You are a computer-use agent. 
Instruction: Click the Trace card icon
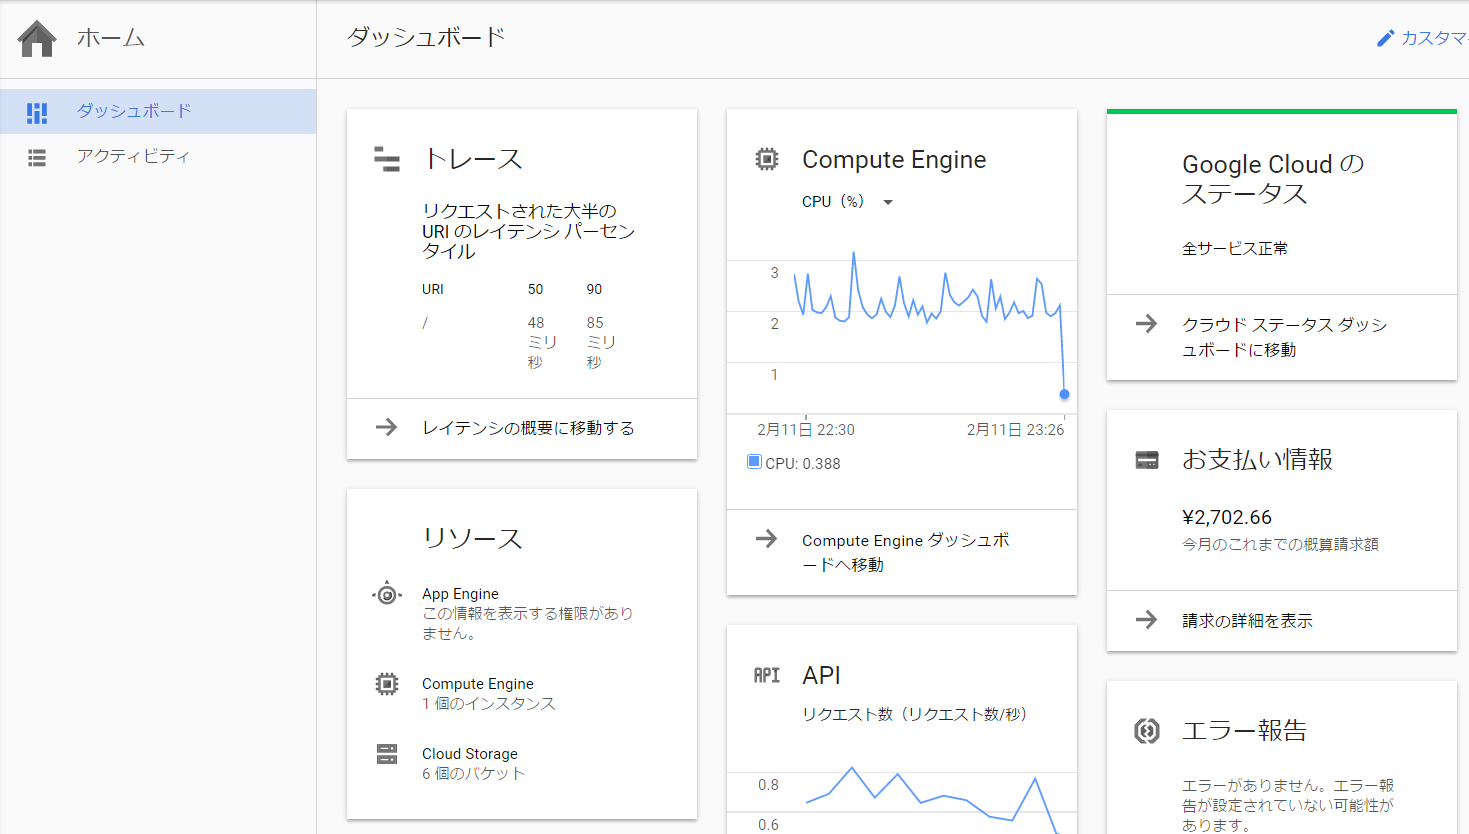[x=387, y=159]
